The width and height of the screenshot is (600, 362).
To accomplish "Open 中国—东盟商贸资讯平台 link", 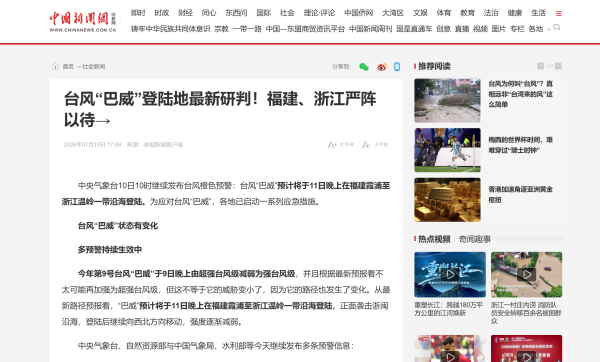I will (305, 29).
